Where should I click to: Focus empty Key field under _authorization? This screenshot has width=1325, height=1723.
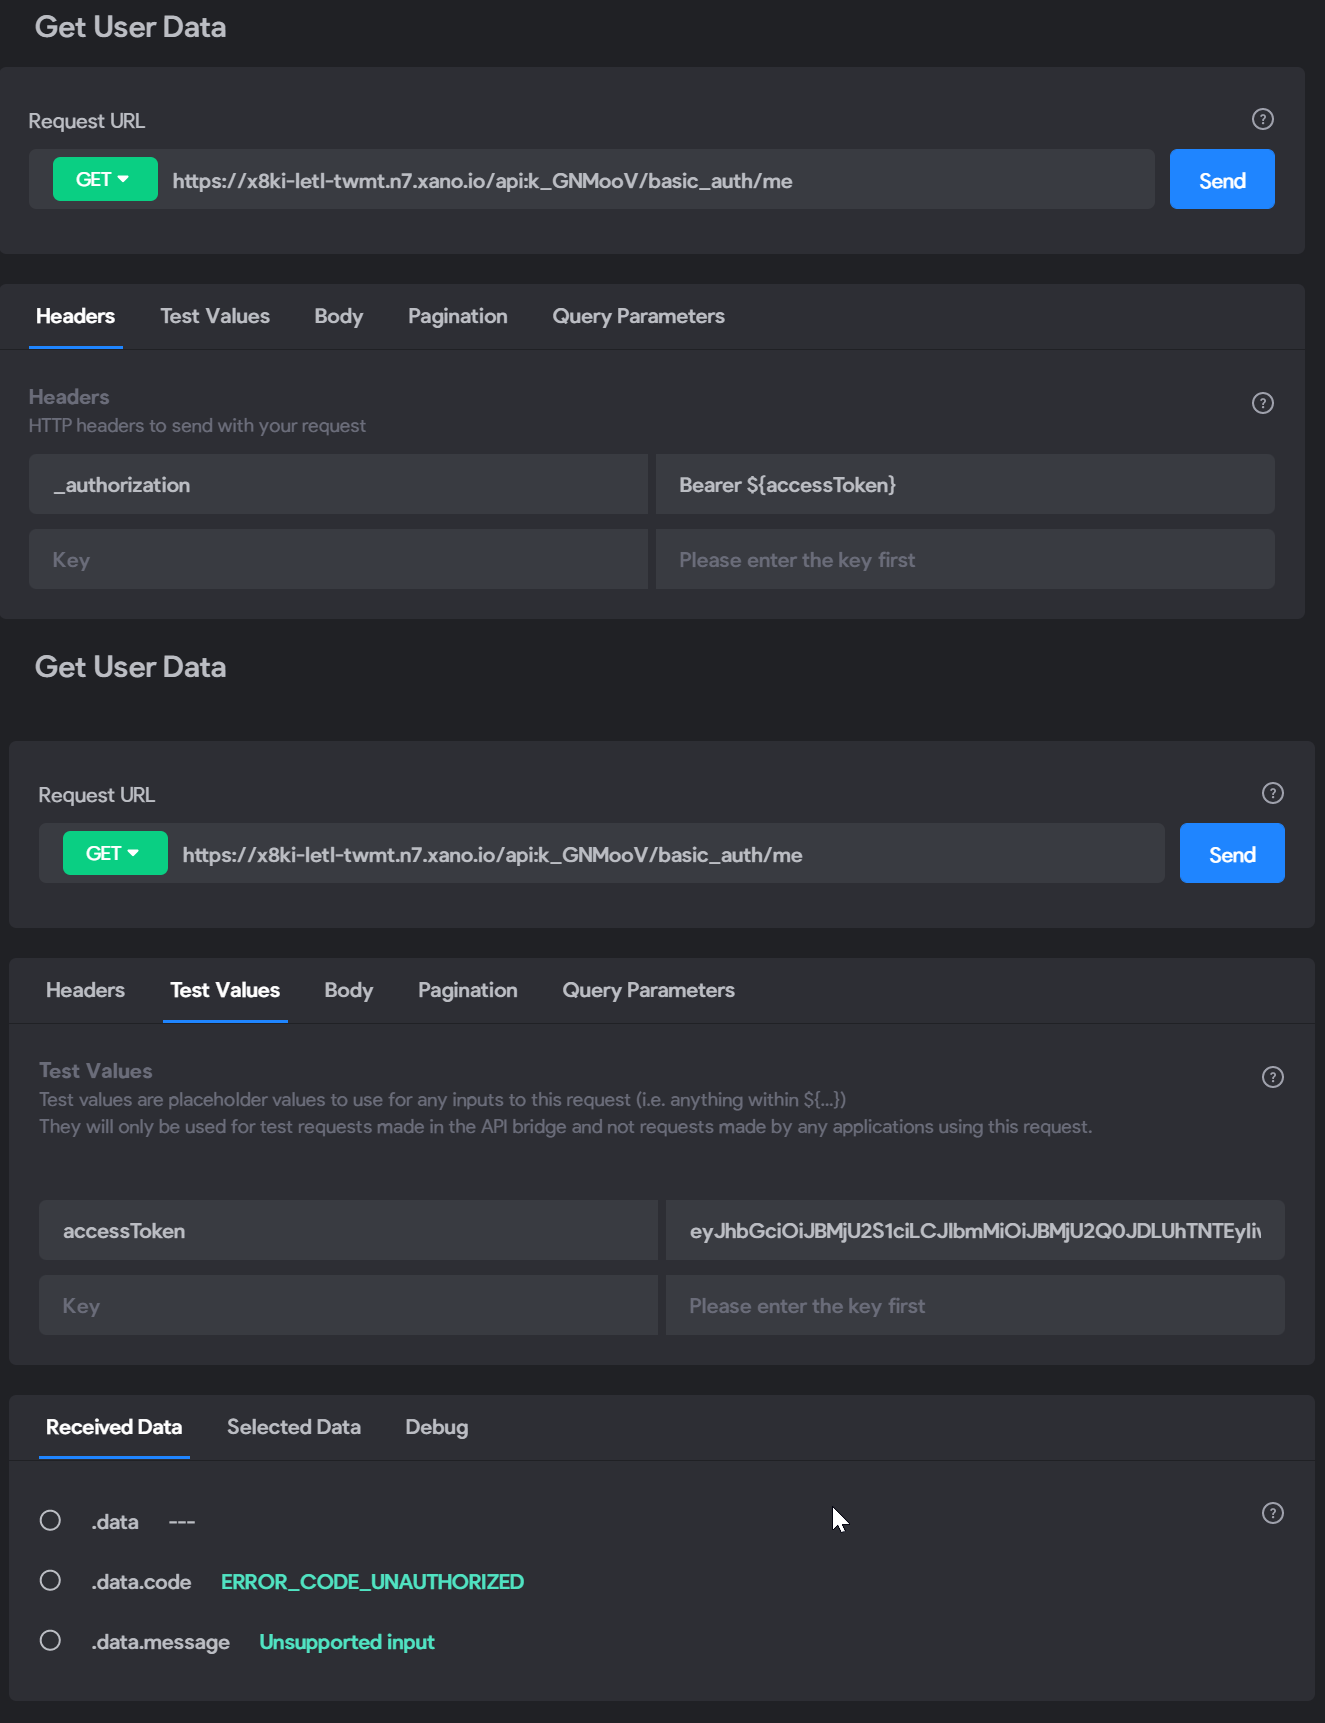pos(338,559)
